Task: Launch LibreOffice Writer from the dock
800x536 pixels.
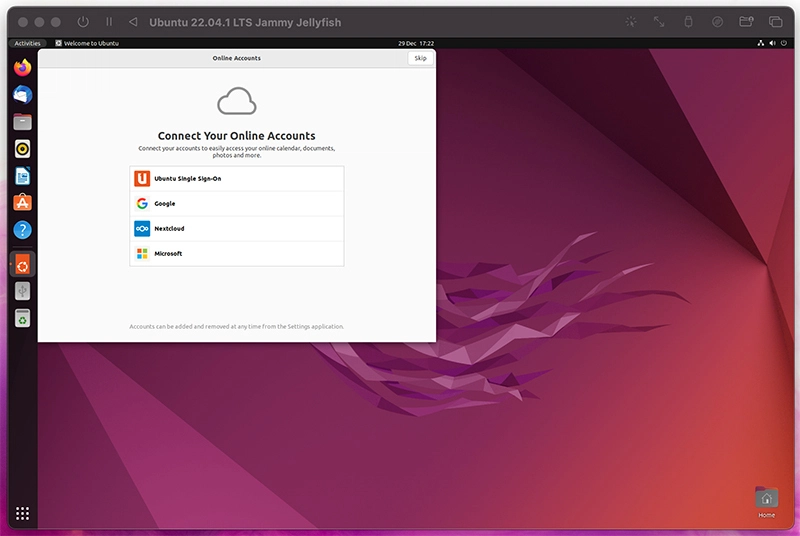Action: pos(22,176)
